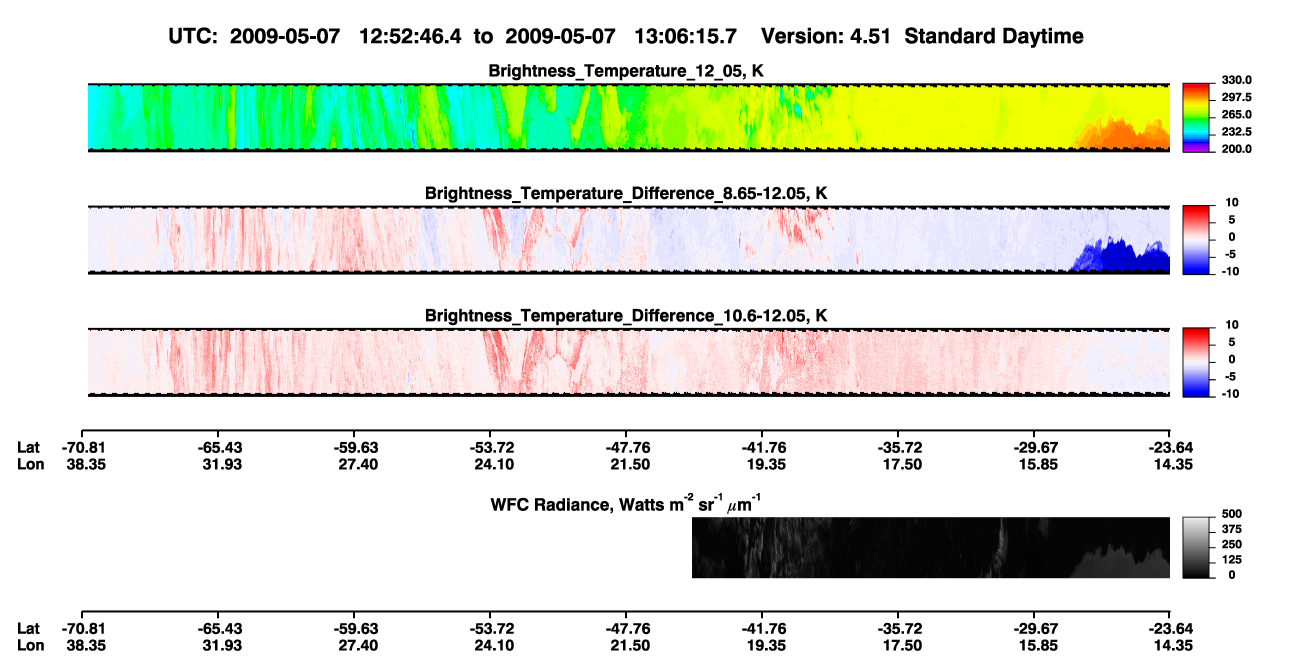Click the 232.5 colorbar tick label

point(1237,131)
